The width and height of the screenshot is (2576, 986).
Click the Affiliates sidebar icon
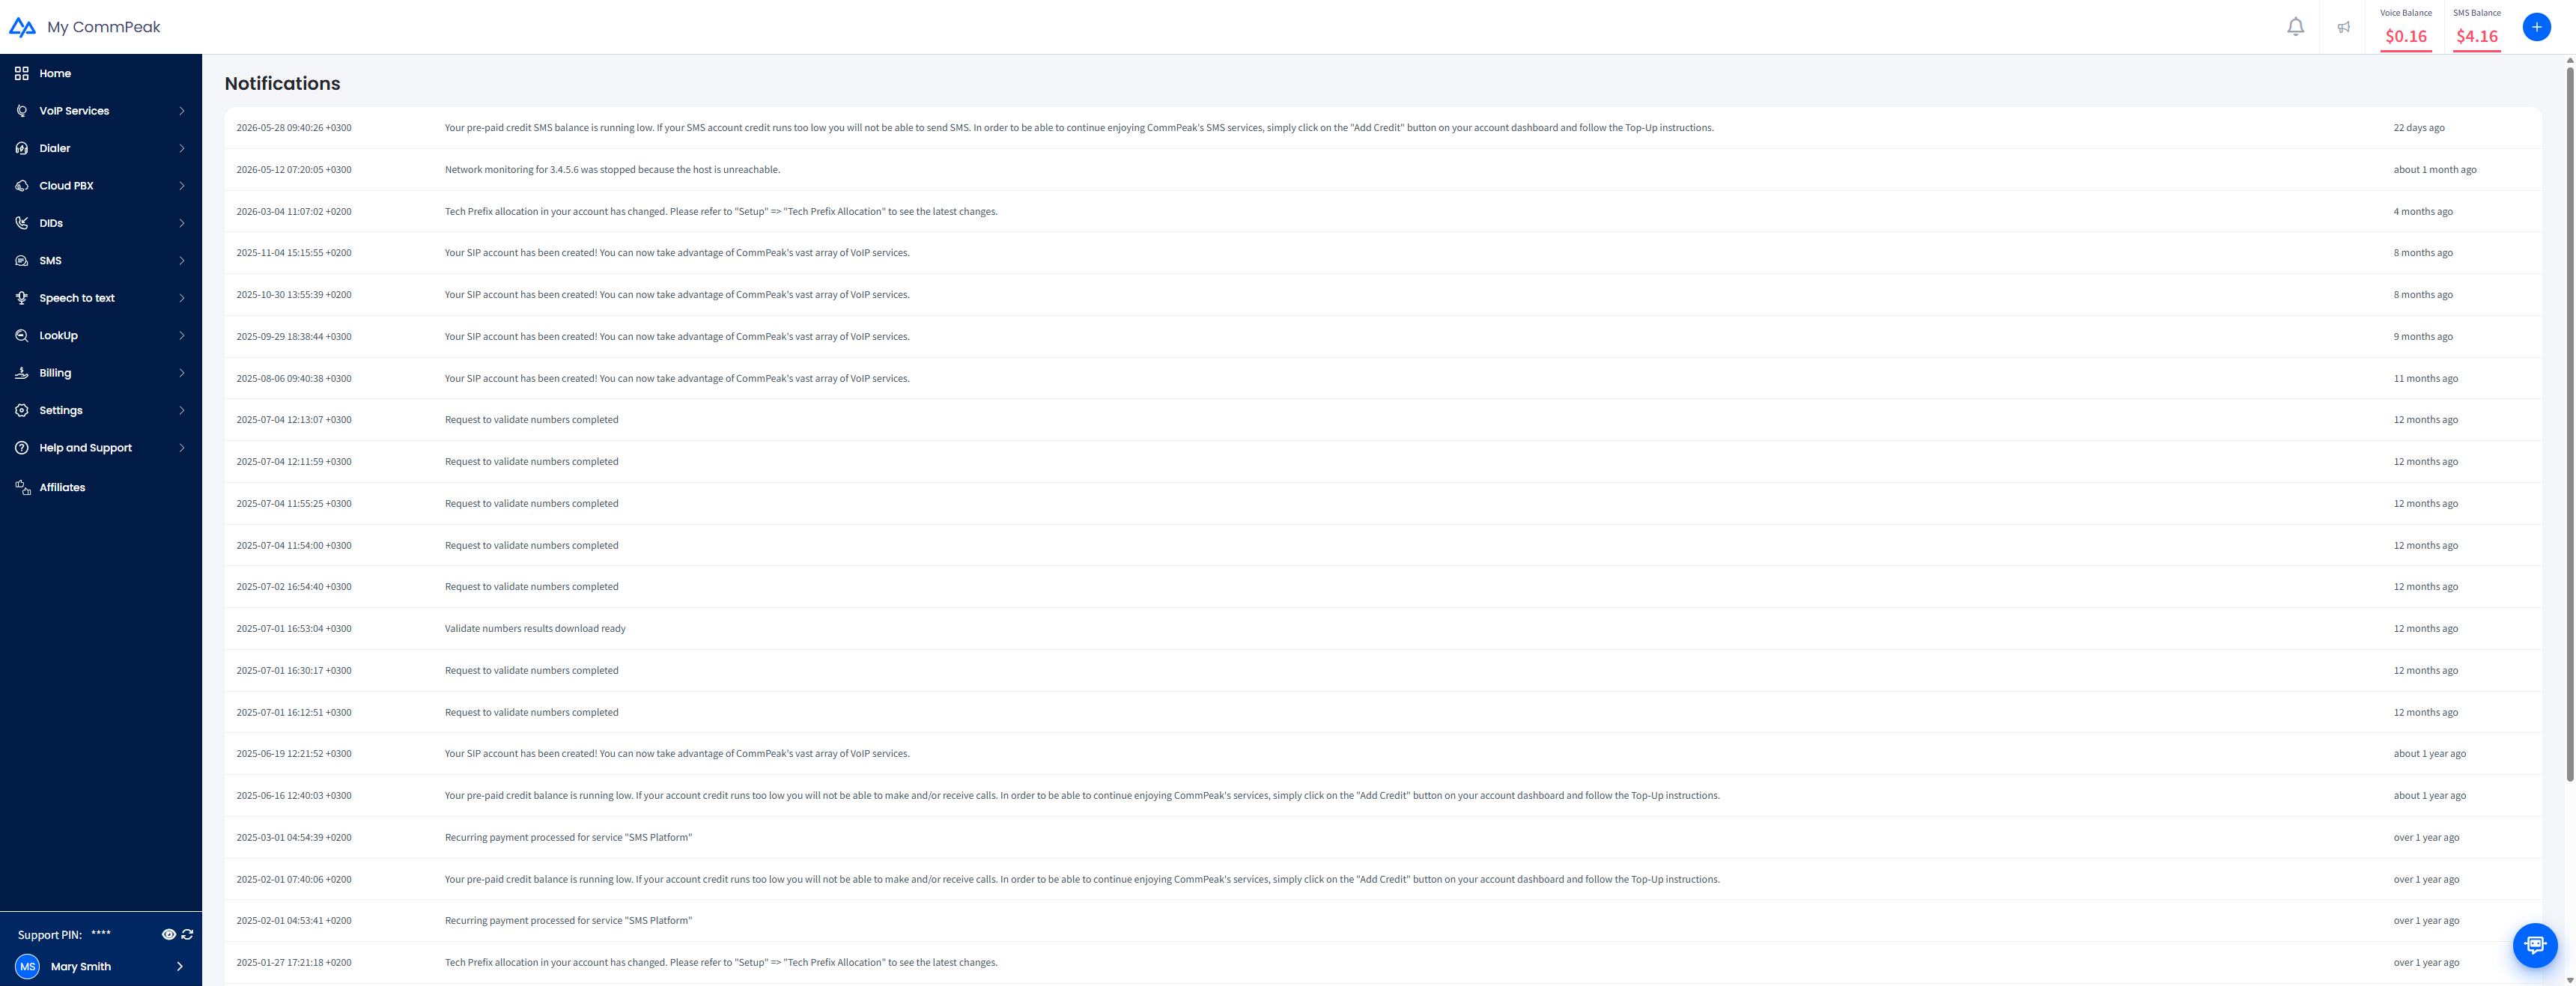pyautogui.click(x=22, y=487)
